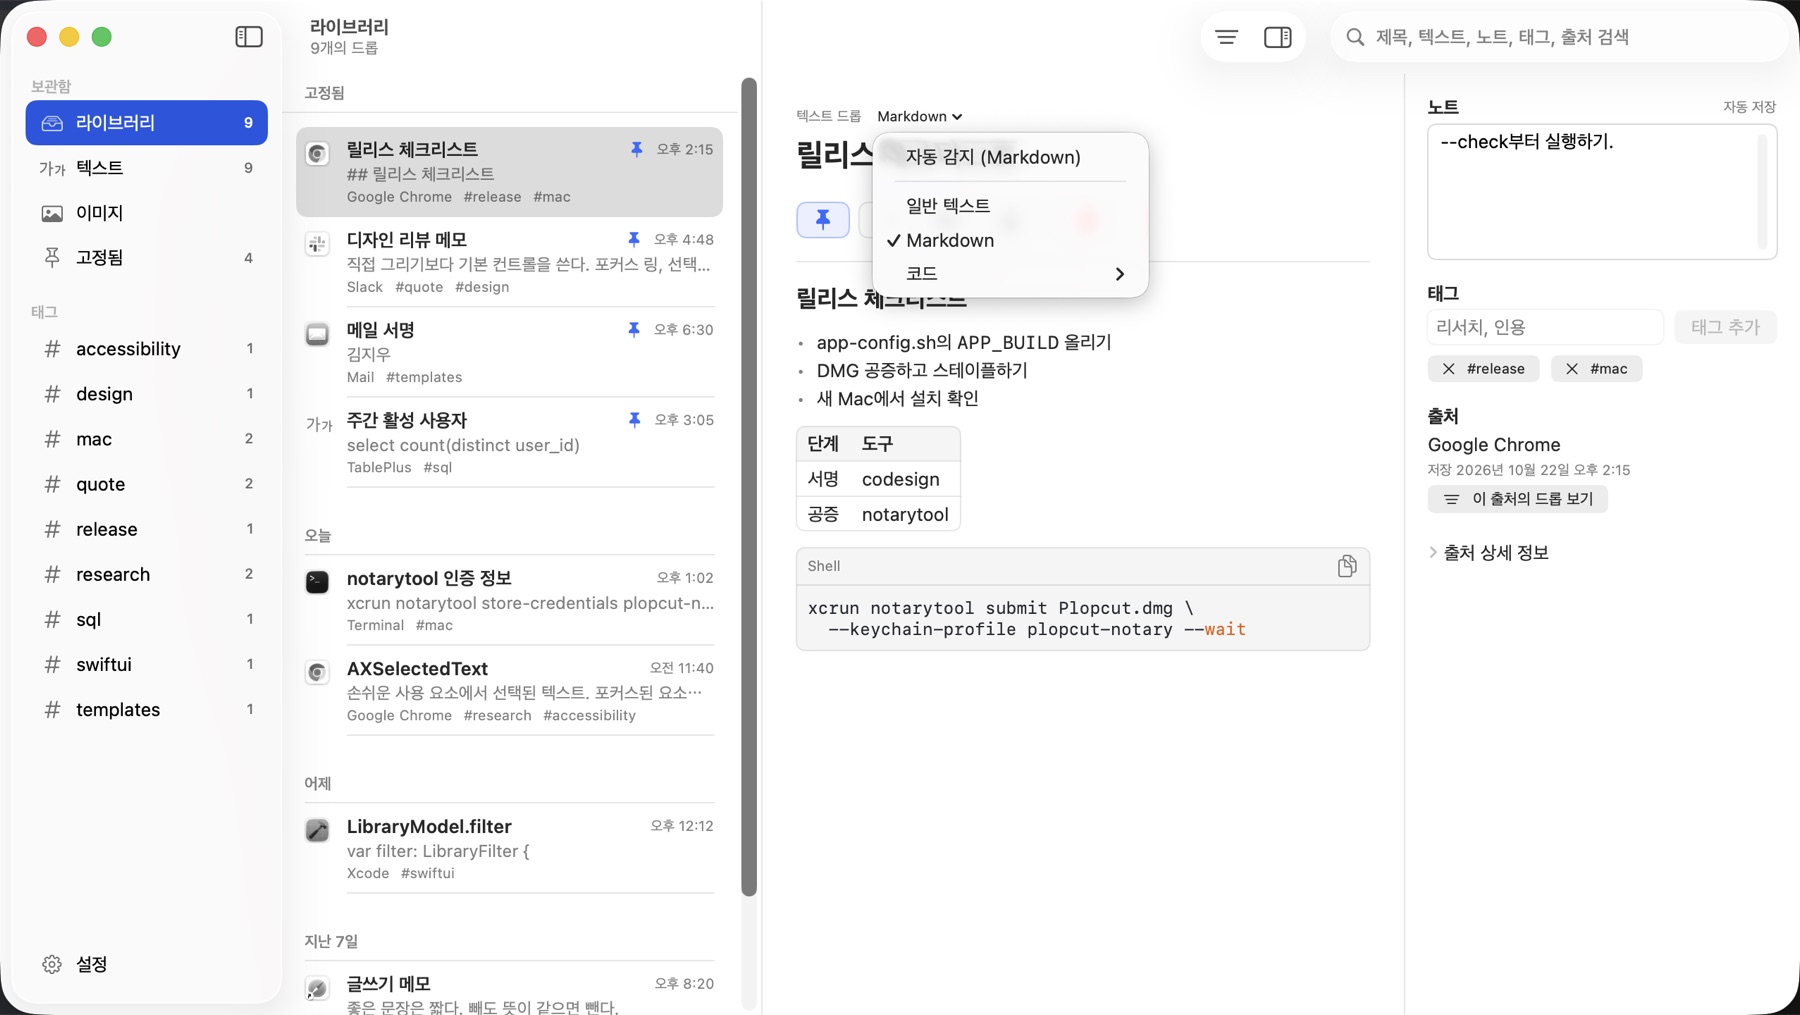
Task: Unpin 메일 서명 via its pin icon
Action: [633, 329]
